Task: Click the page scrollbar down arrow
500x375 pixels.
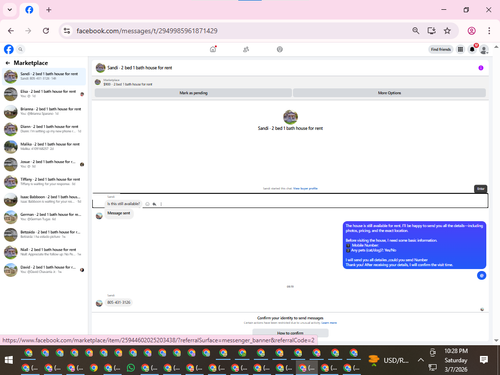Action: [x=496, y=340]
